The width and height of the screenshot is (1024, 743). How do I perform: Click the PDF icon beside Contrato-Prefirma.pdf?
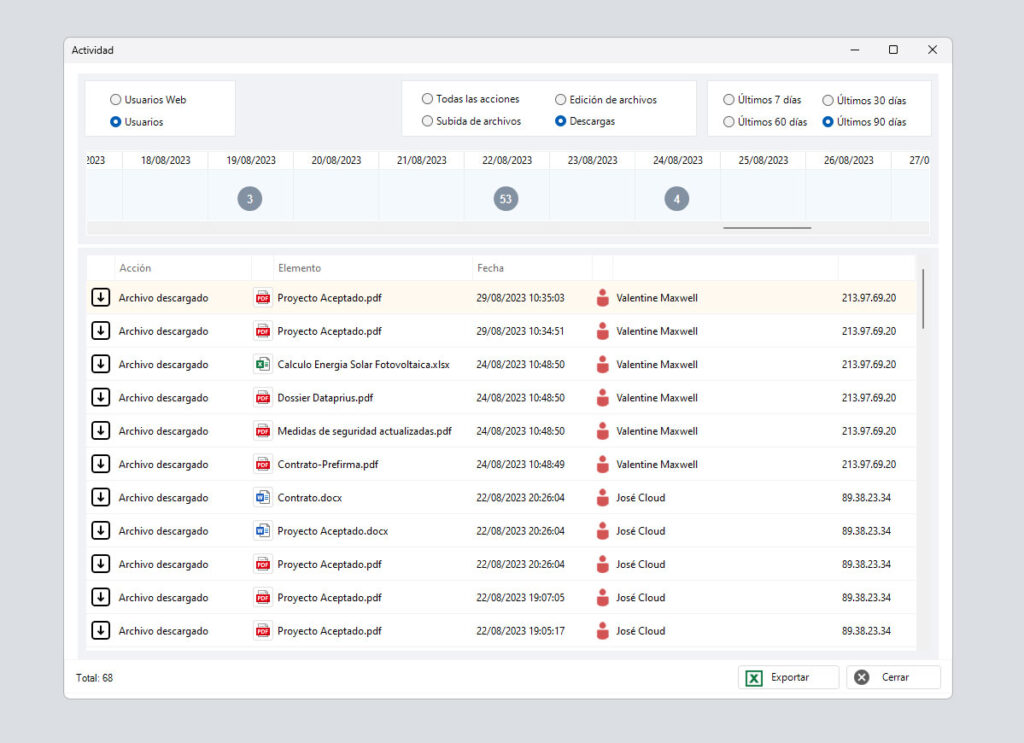click(263, 464)
